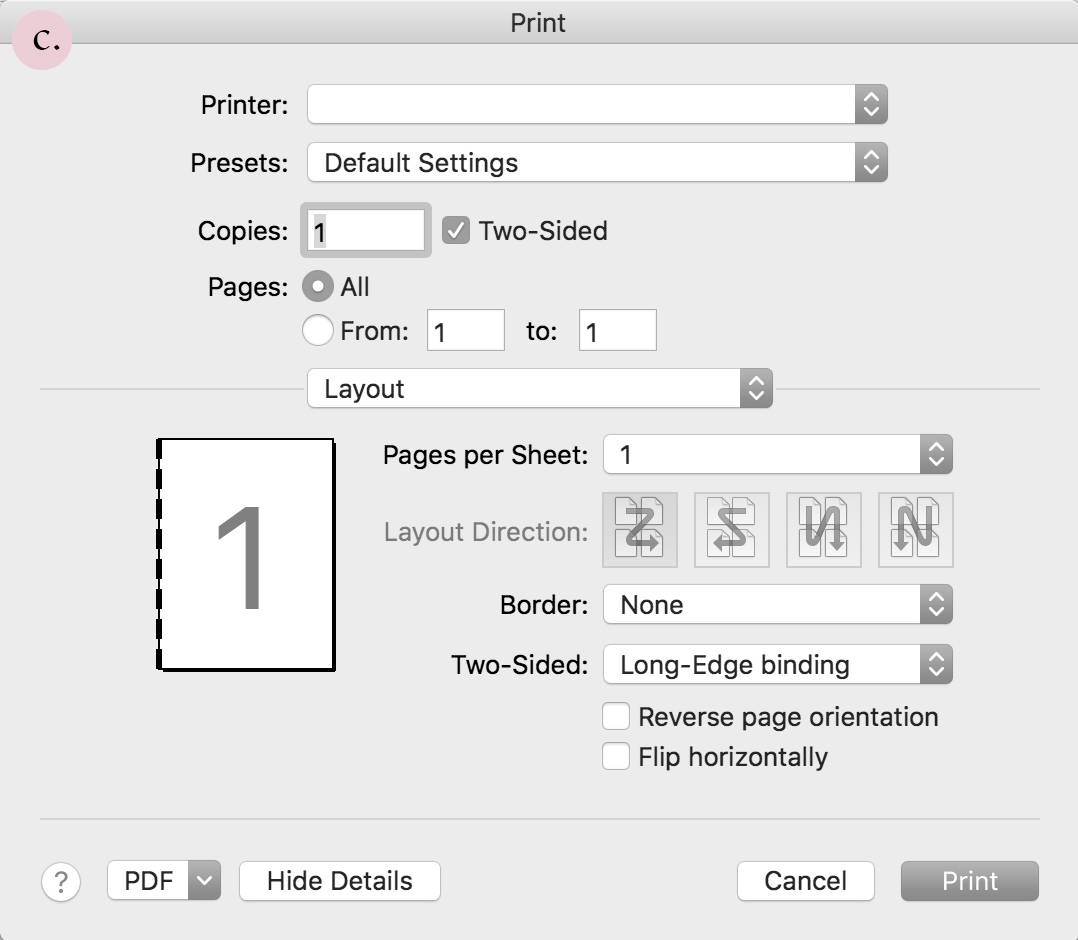Open the Pages per Sheet dropdown
This screenshot has width=1078, height=940.
click(x=778, y=455)
